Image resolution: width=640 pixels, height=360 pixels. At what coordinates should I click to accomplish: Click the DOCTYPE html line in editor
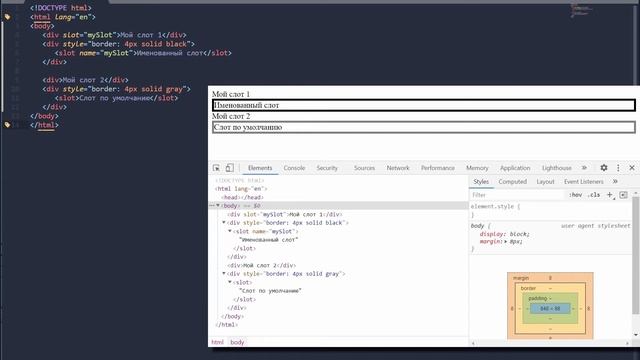(x=61, y=8)
